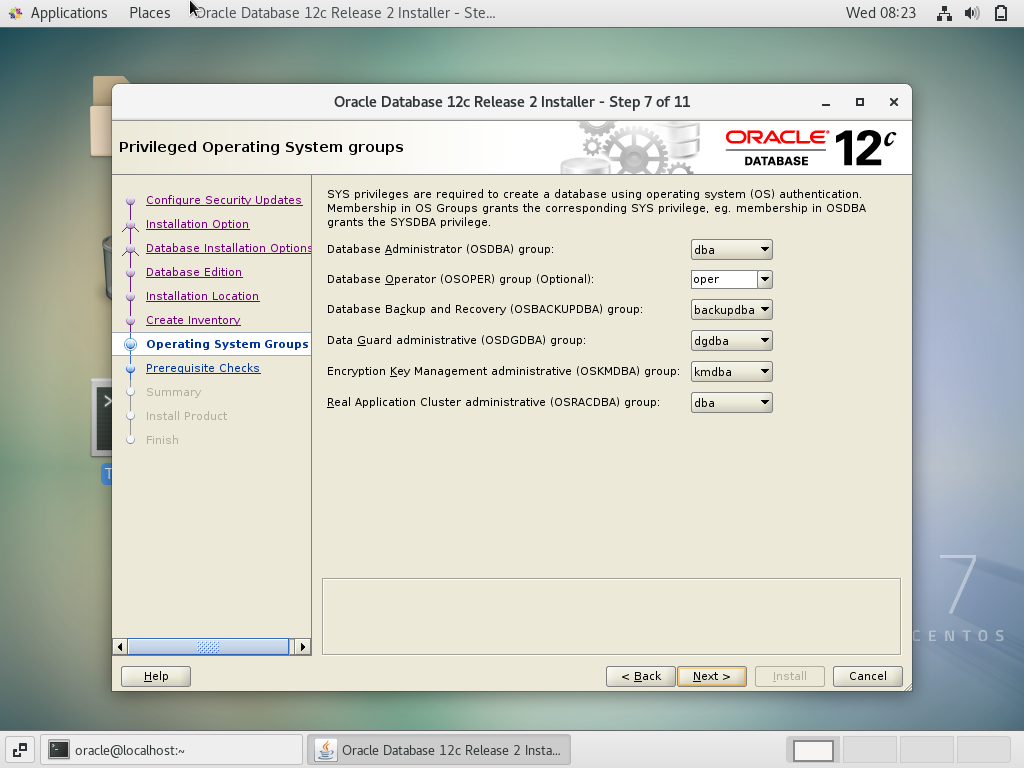This screenshot has height=768, width=1024.
Task: Open the Create Inventory step
Action: [193, 320]
